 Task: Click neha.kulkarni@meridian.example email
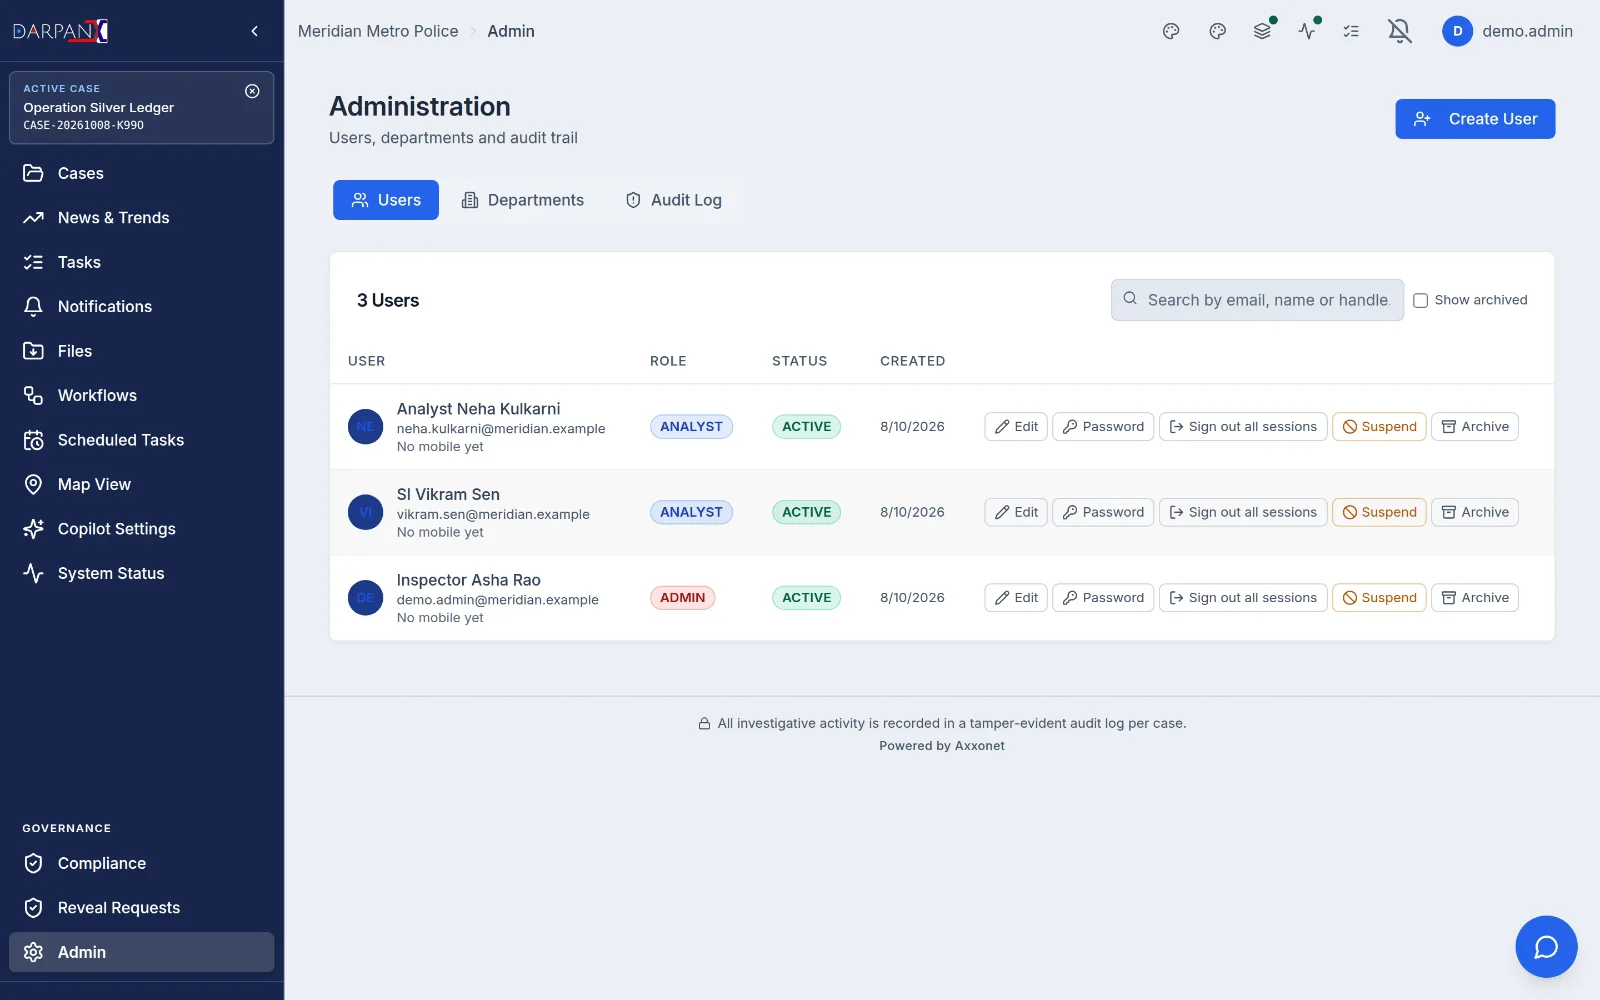[x=501, y=429]
